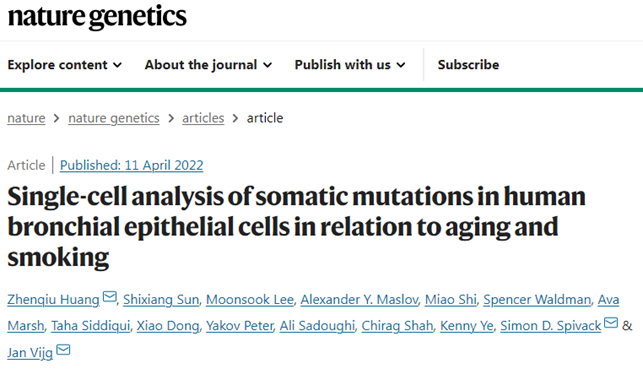643x369 pixels.
Task: Open the About the journal menu
Action: (208, 65)
